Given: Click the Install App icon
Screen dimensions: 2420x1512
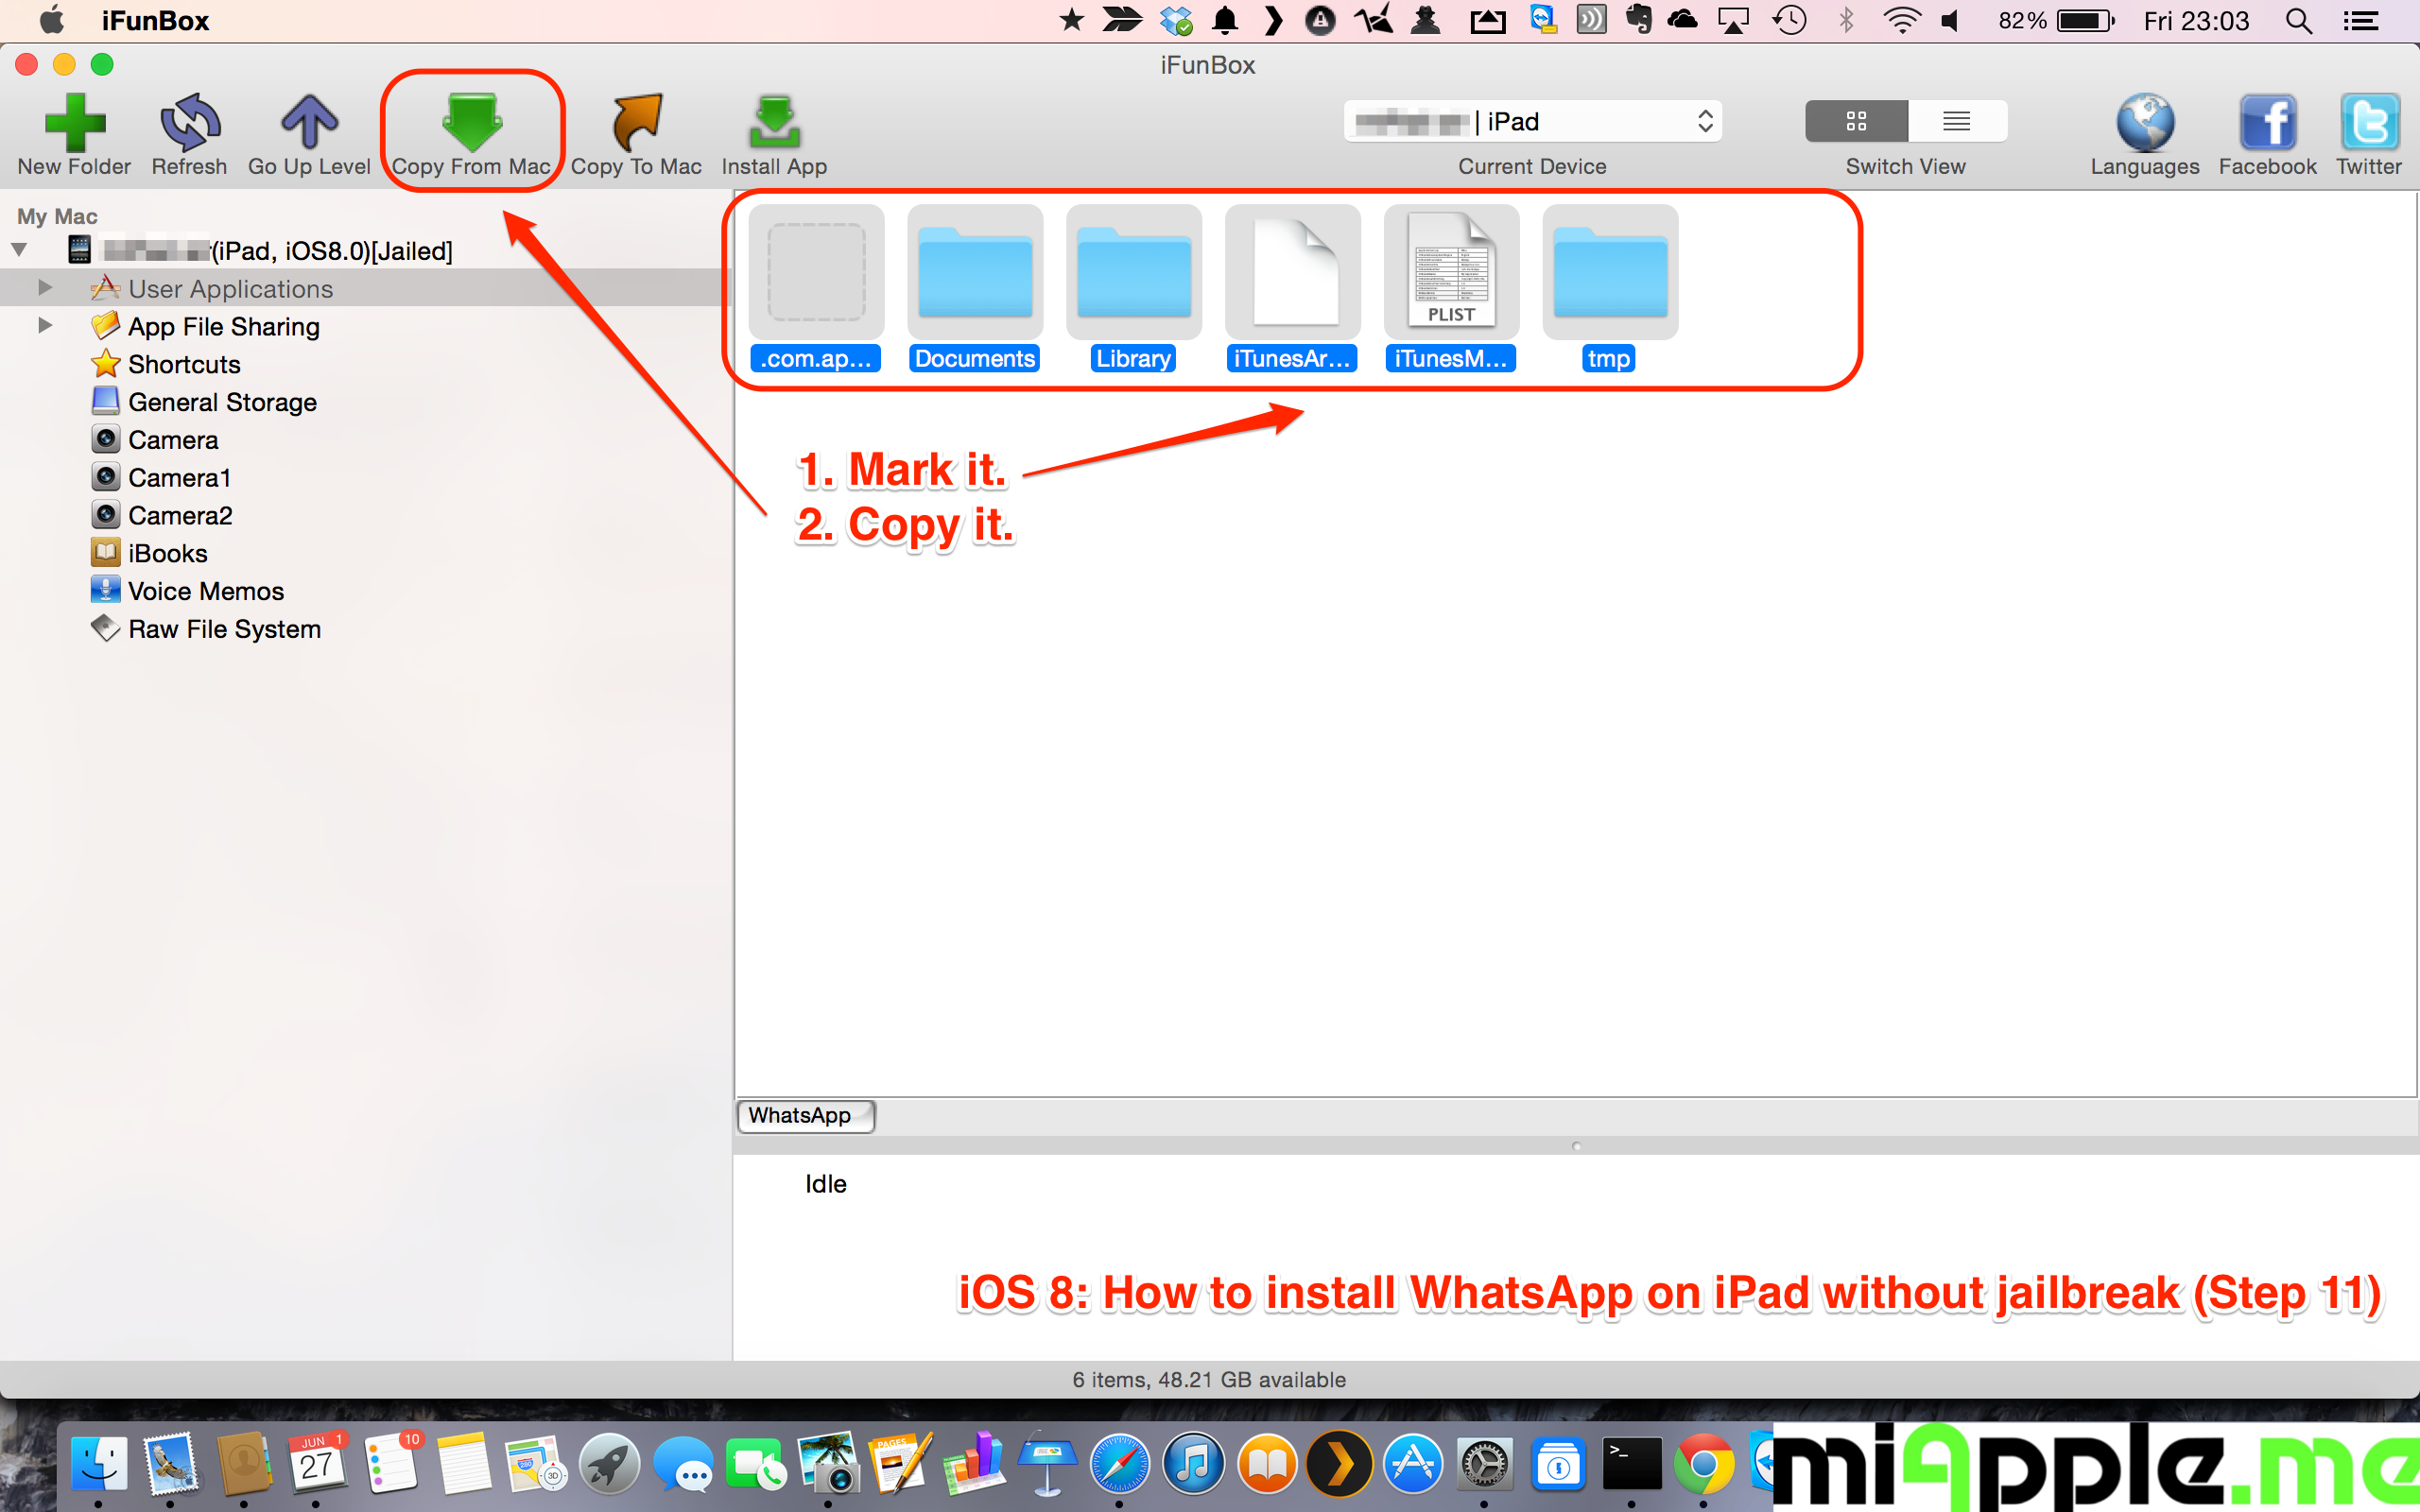Looking at the screenshot, I should [774, 123].
